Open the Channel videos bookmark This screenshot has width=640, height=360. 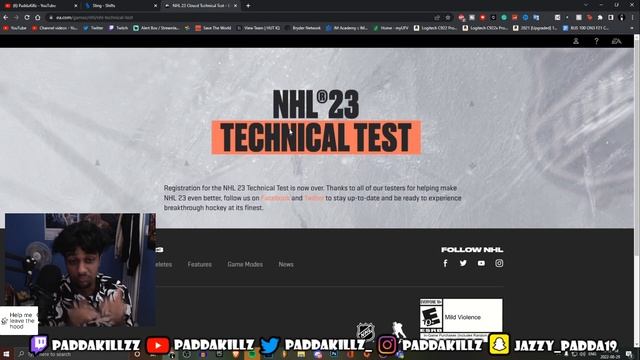pos(55,28)
